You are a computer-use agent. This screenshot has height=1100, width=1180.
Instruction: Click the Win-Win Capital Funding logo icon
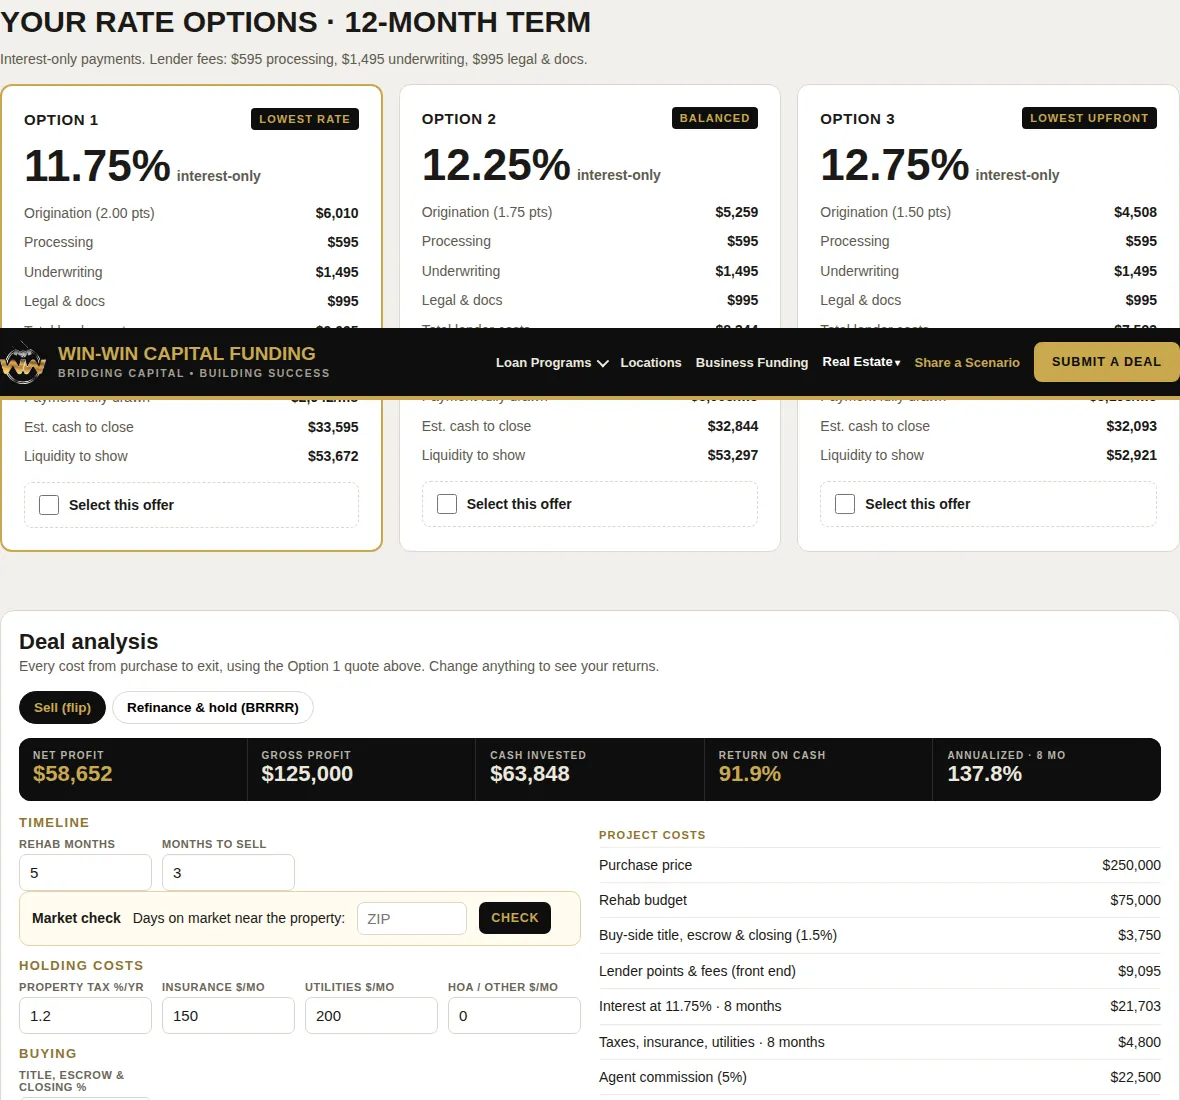click(23, 362)
